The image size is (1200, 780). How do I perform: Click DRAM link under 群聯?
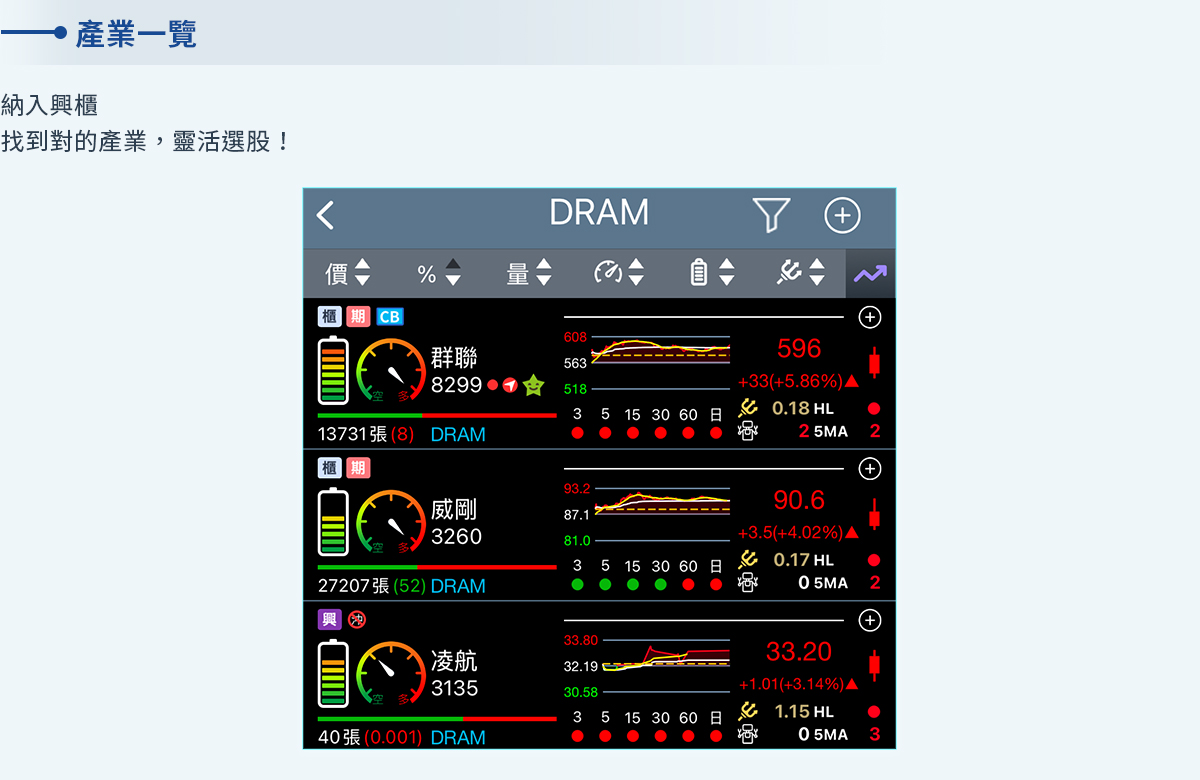click(x=458, y=435)
